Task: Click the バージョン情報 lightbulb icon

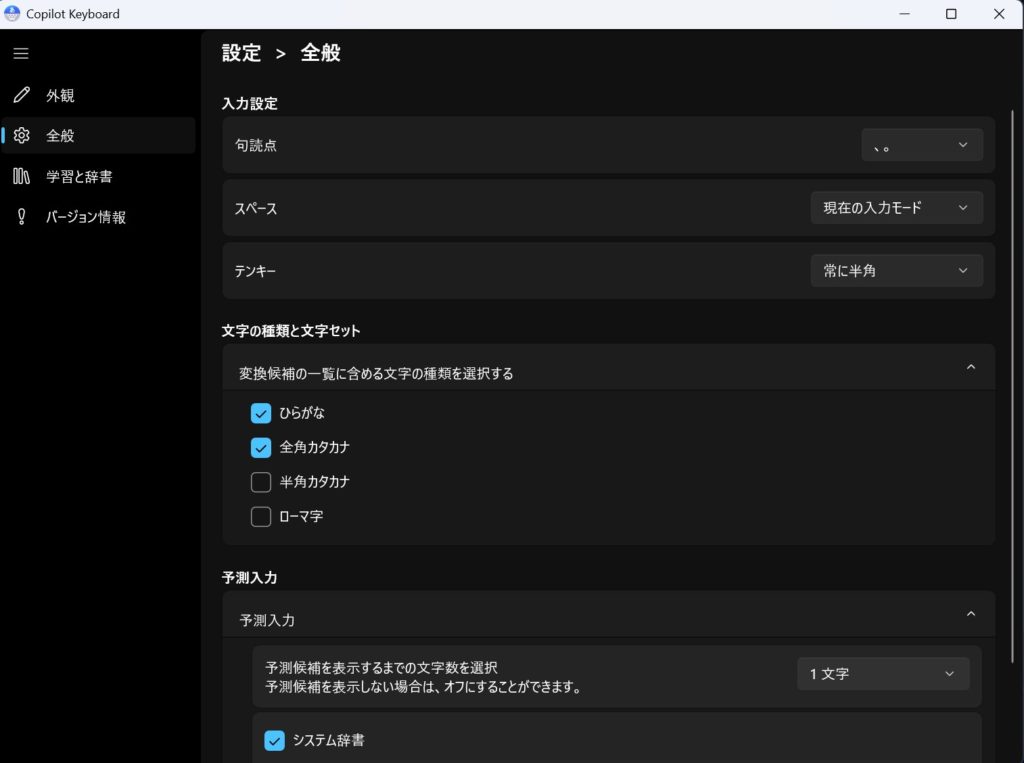Action: pos(21,215)
